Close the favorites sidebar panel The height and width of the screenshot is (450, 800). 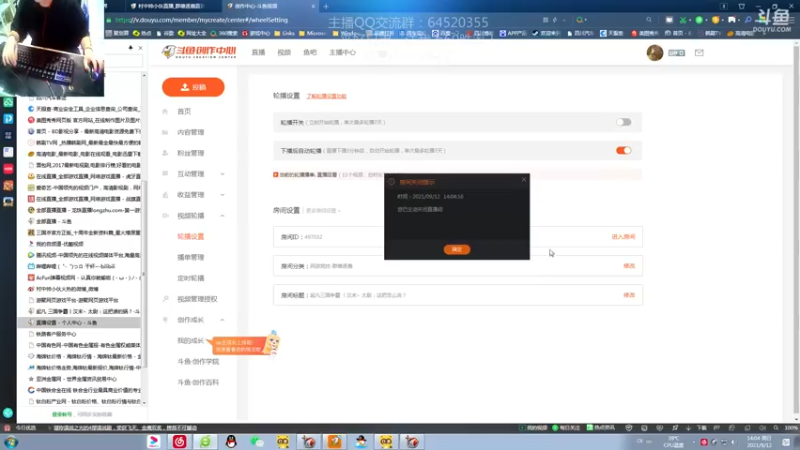coord(140,48)
